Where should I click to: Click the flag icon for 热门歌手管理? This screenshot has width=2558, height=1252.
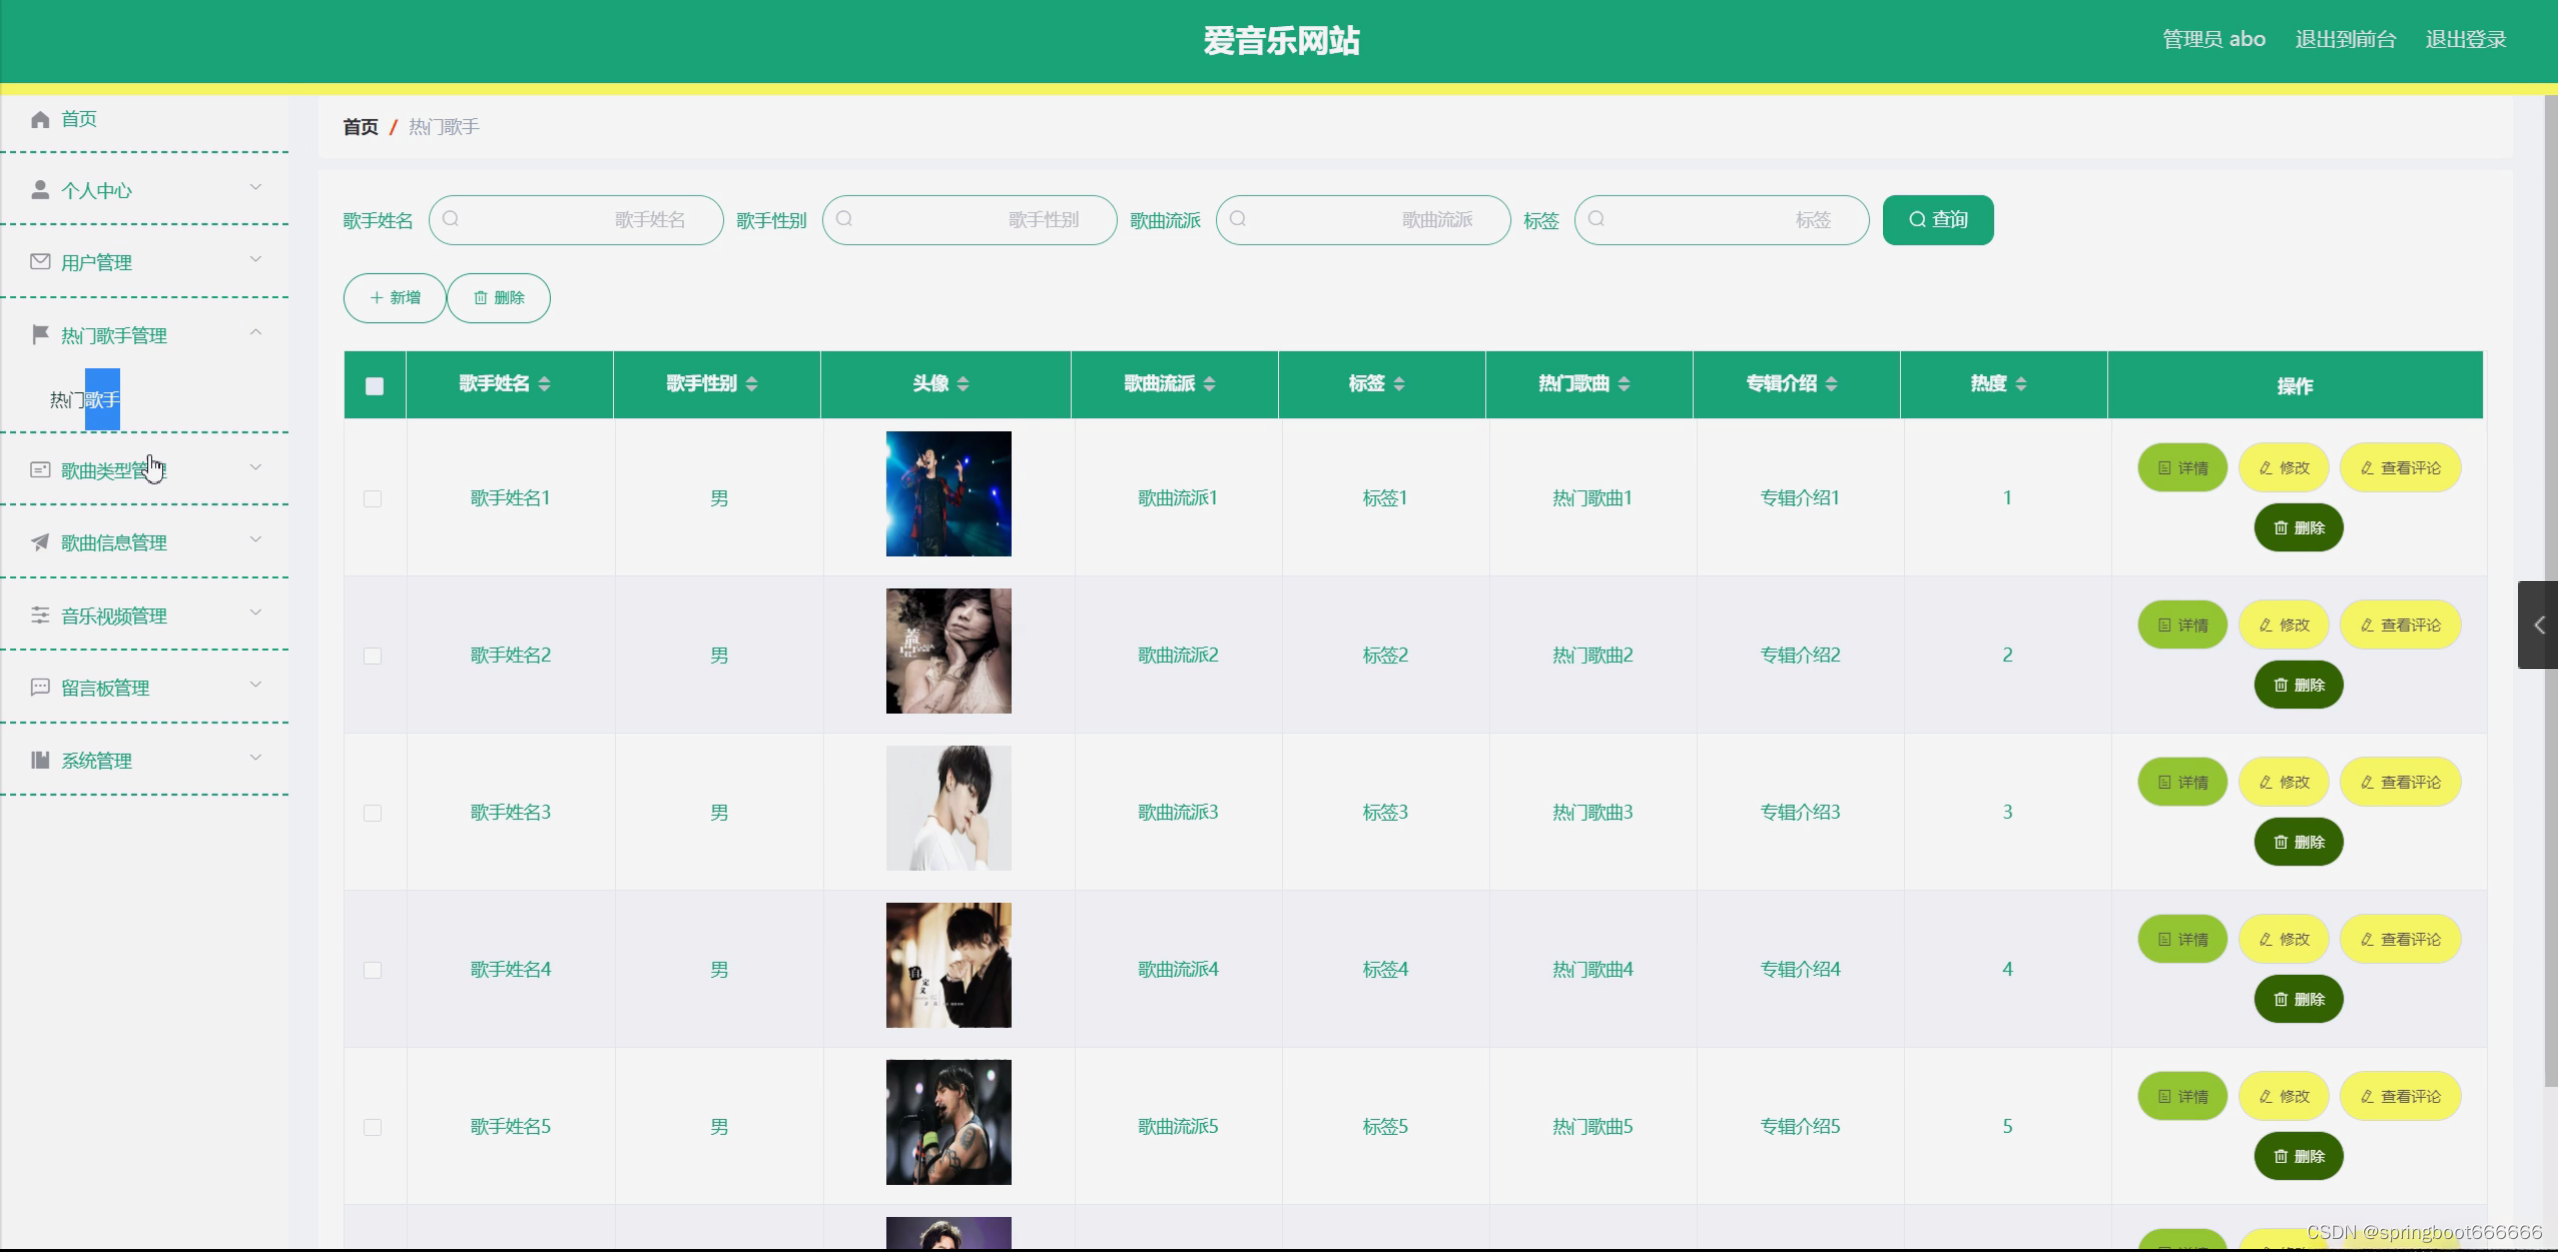(x=40, y=334)
